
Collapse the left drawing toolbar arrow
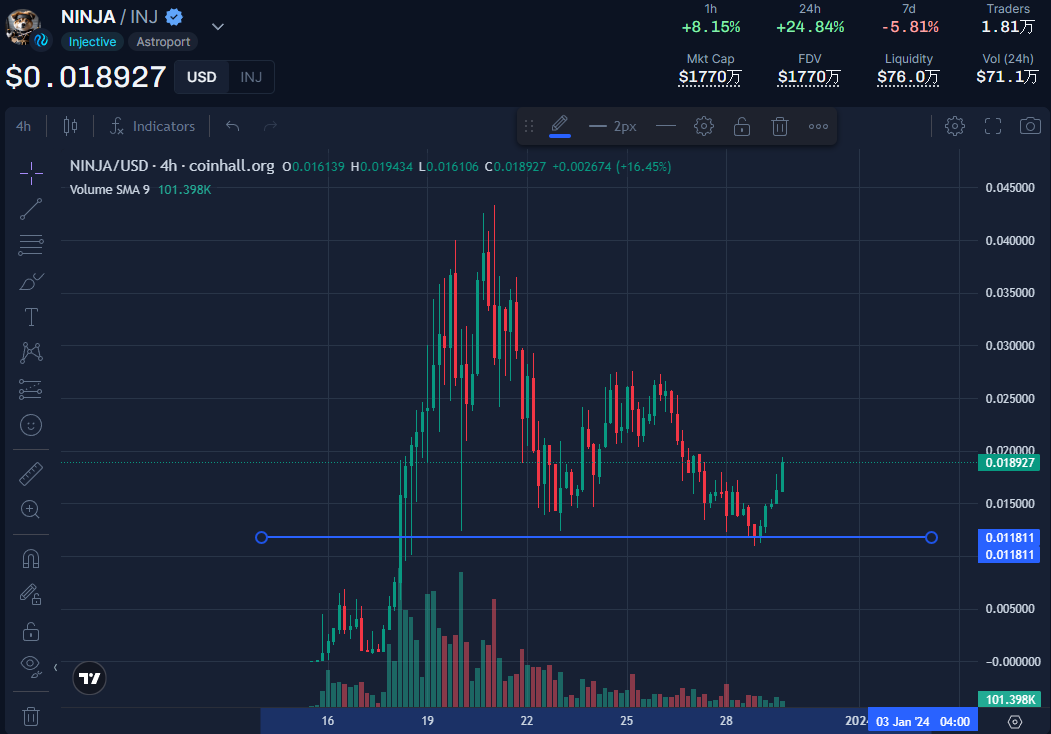click(x=55, y=668)
